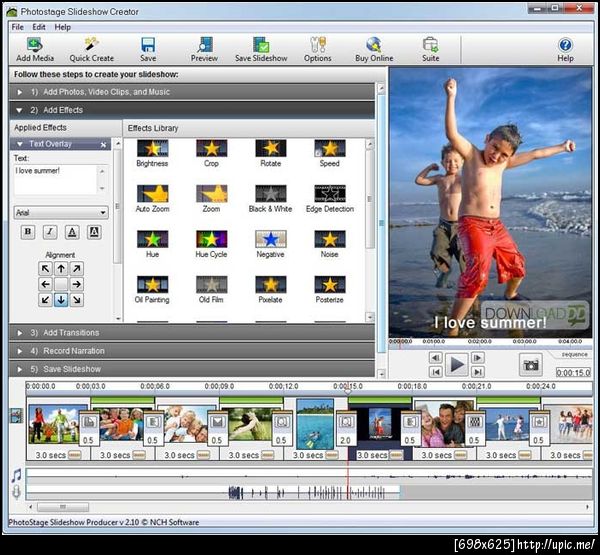This screenshot has width=600, height=555.
Task: Play the slideshow preview
Action: (x=457, y=364)
